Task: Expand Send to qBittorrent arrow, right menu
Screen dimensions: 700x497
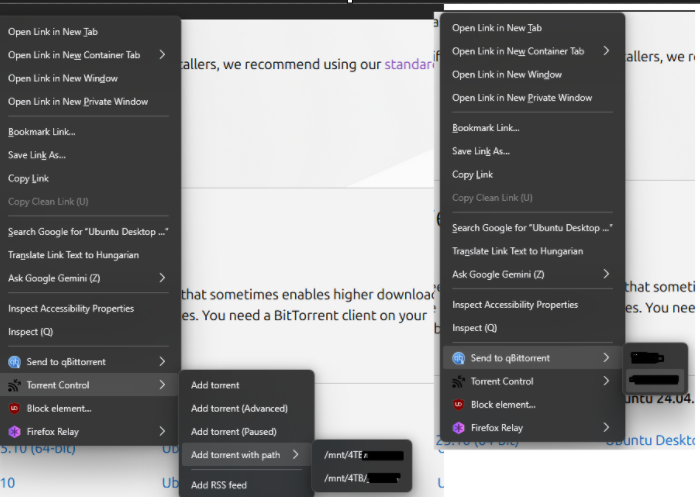Action: [x=606, y=358]
